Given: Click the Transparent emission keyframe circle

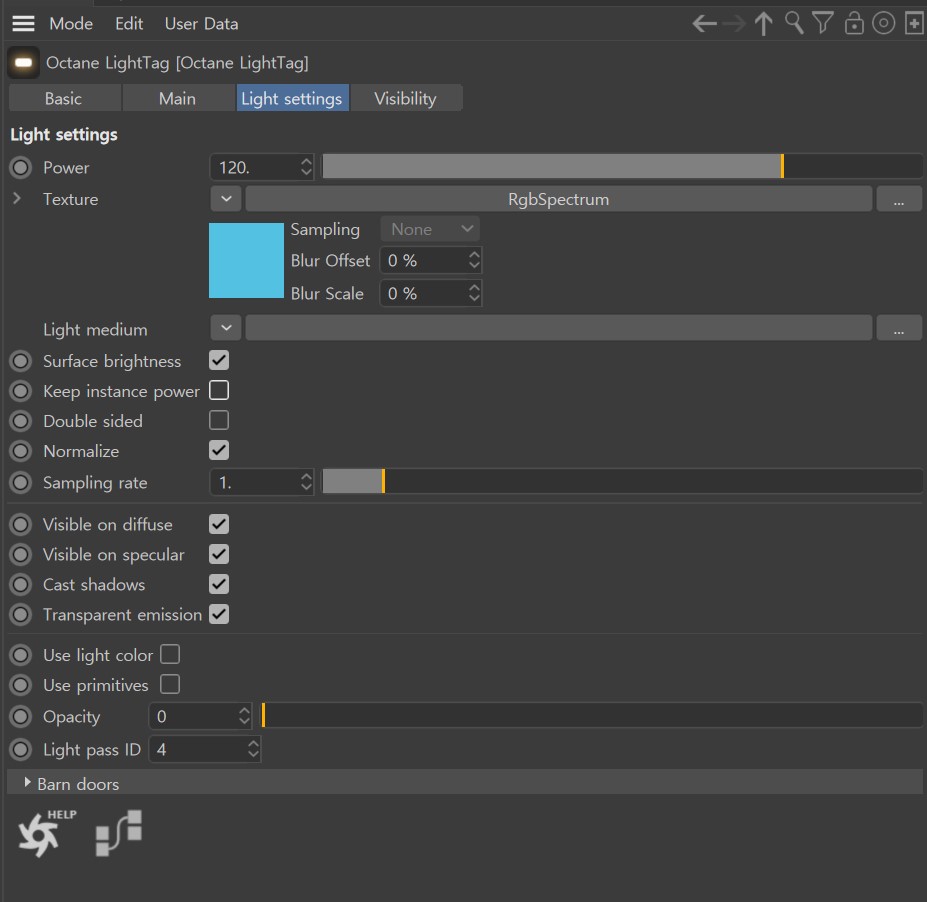Looking at the screenshot, I should tap(21, 615).
